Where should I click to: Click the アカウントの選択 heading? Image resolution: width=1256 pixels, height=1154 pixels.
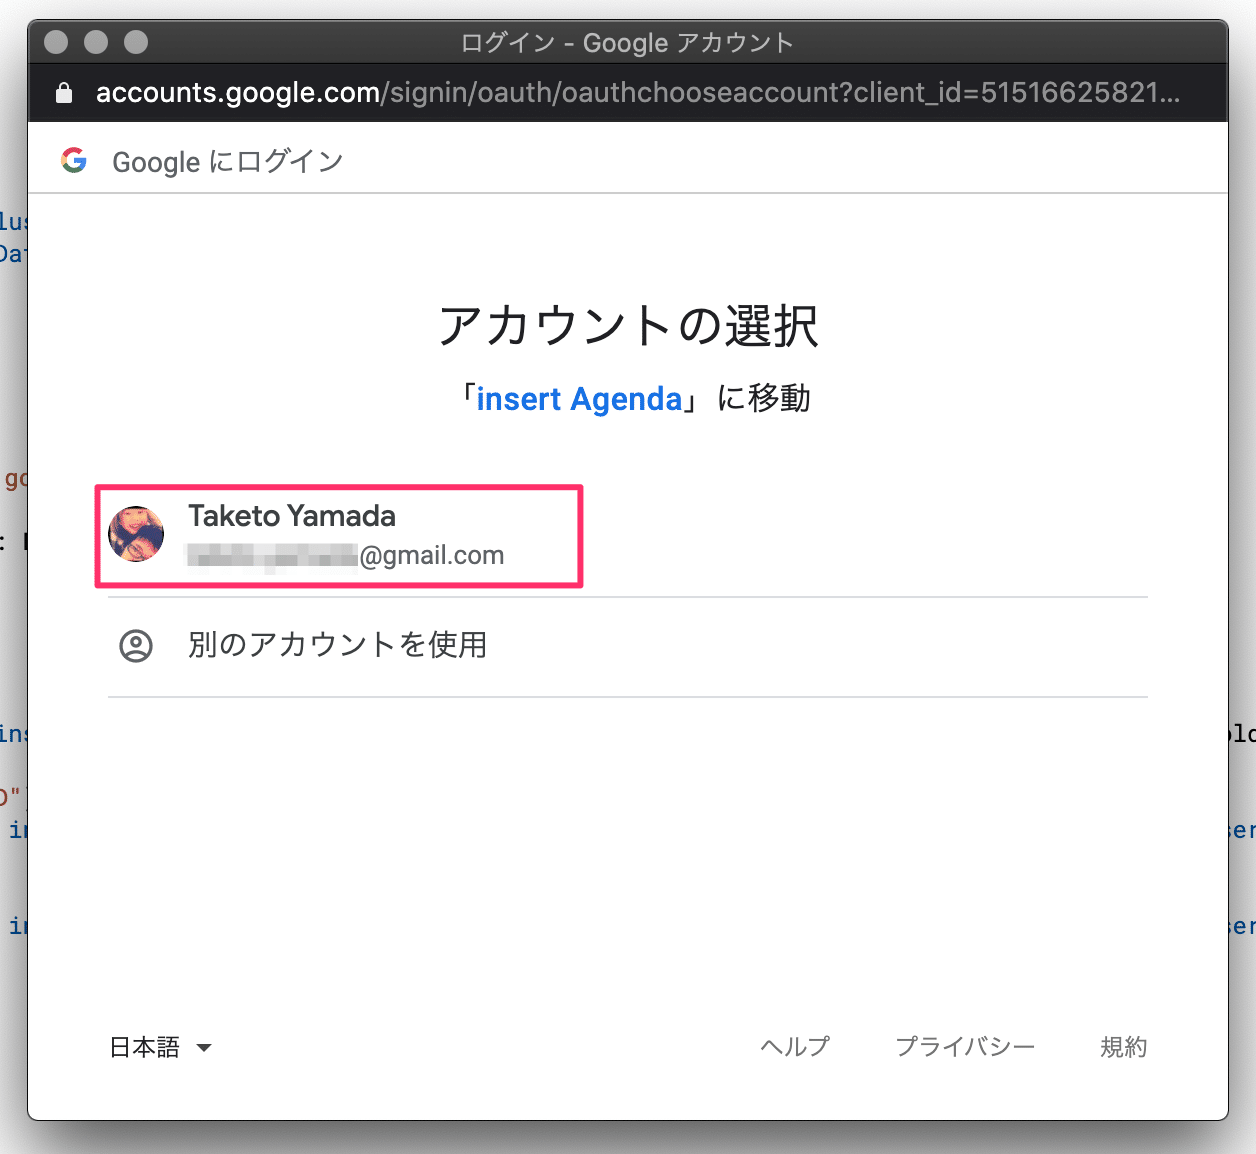628,326
